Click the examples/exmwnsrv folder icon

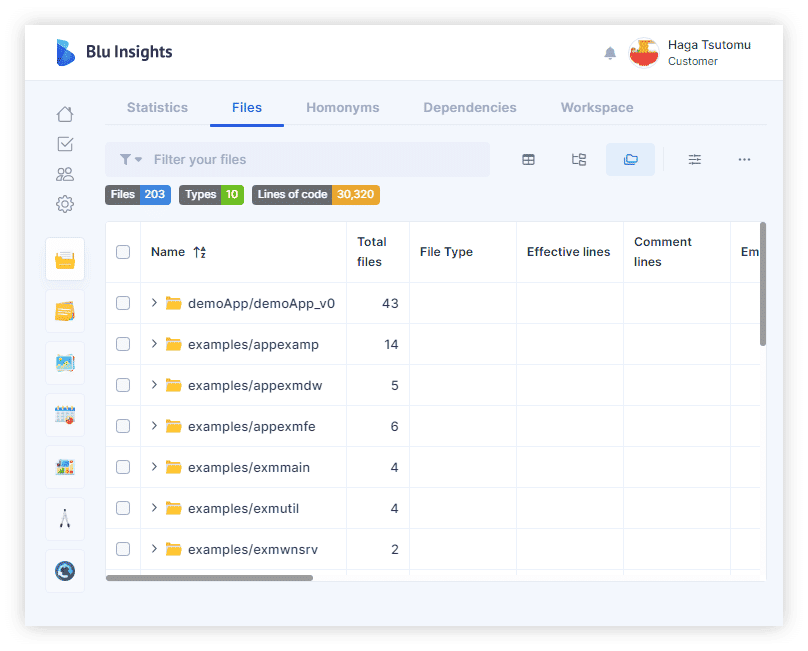tap(173, 549)
